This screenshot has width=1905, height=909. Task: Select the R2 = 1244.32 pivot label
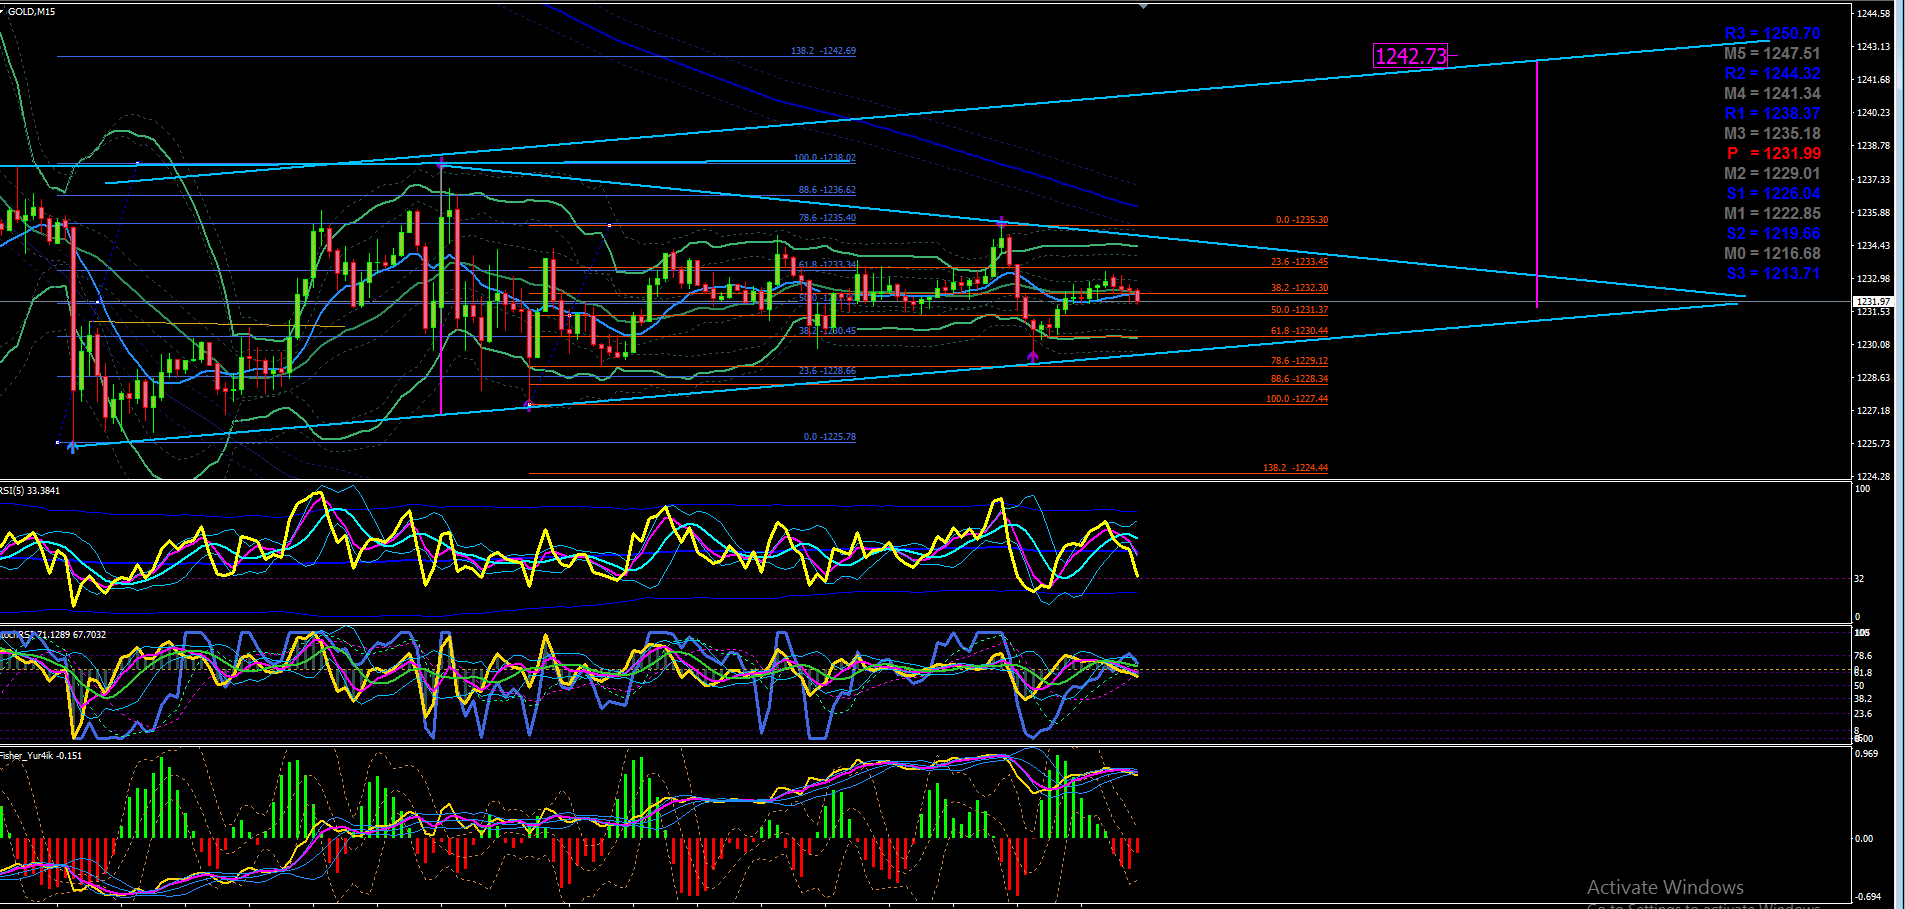pyautogui.click(x=1772, y=74)
